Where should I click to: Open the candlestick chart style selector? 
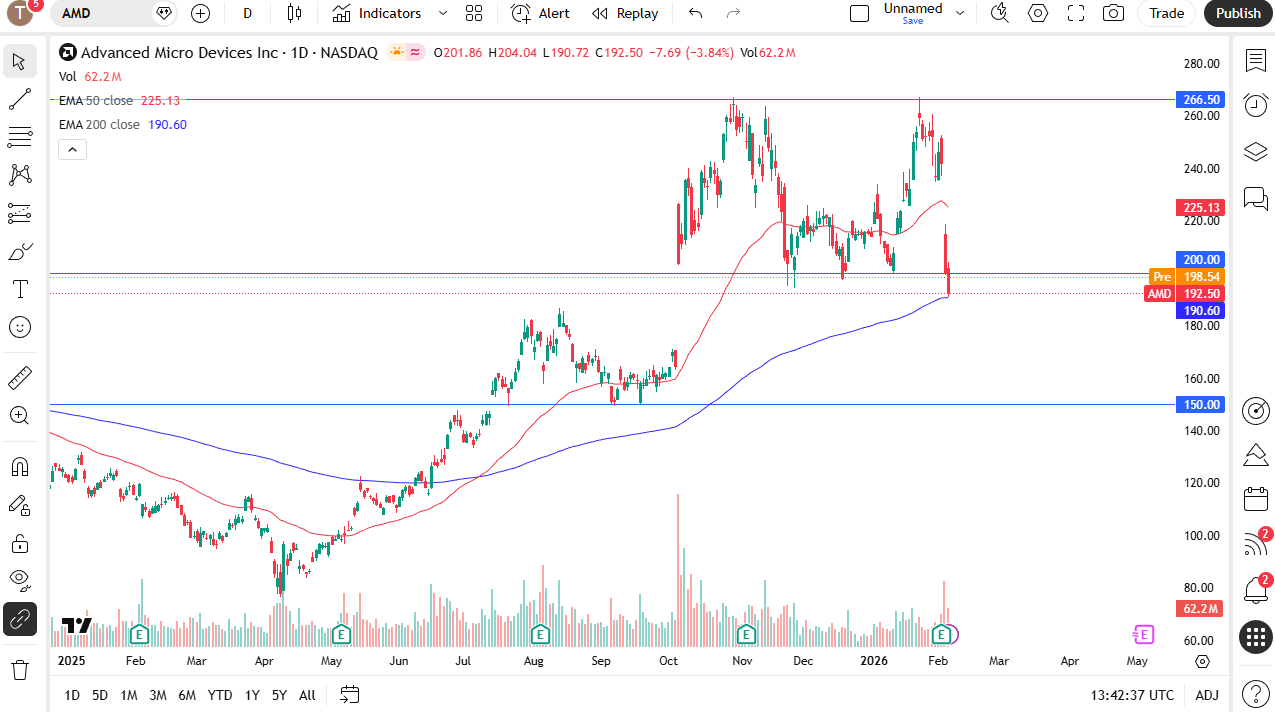pos(293,13)
